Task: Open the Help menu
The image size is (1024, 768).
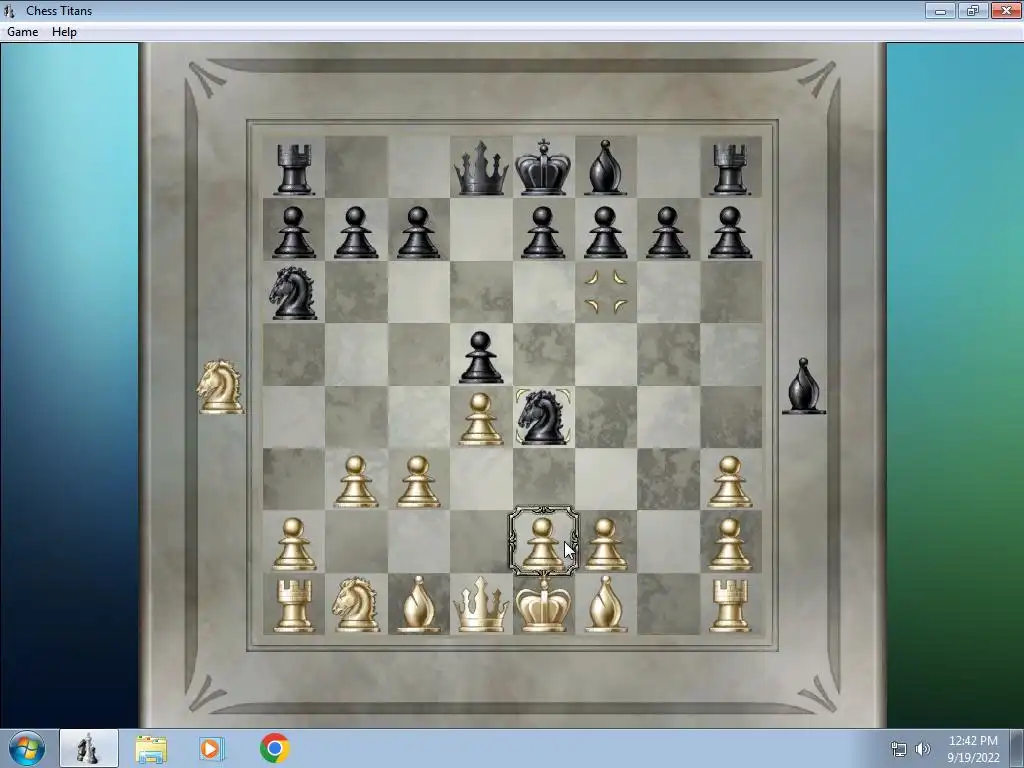Action: [64, 31]
